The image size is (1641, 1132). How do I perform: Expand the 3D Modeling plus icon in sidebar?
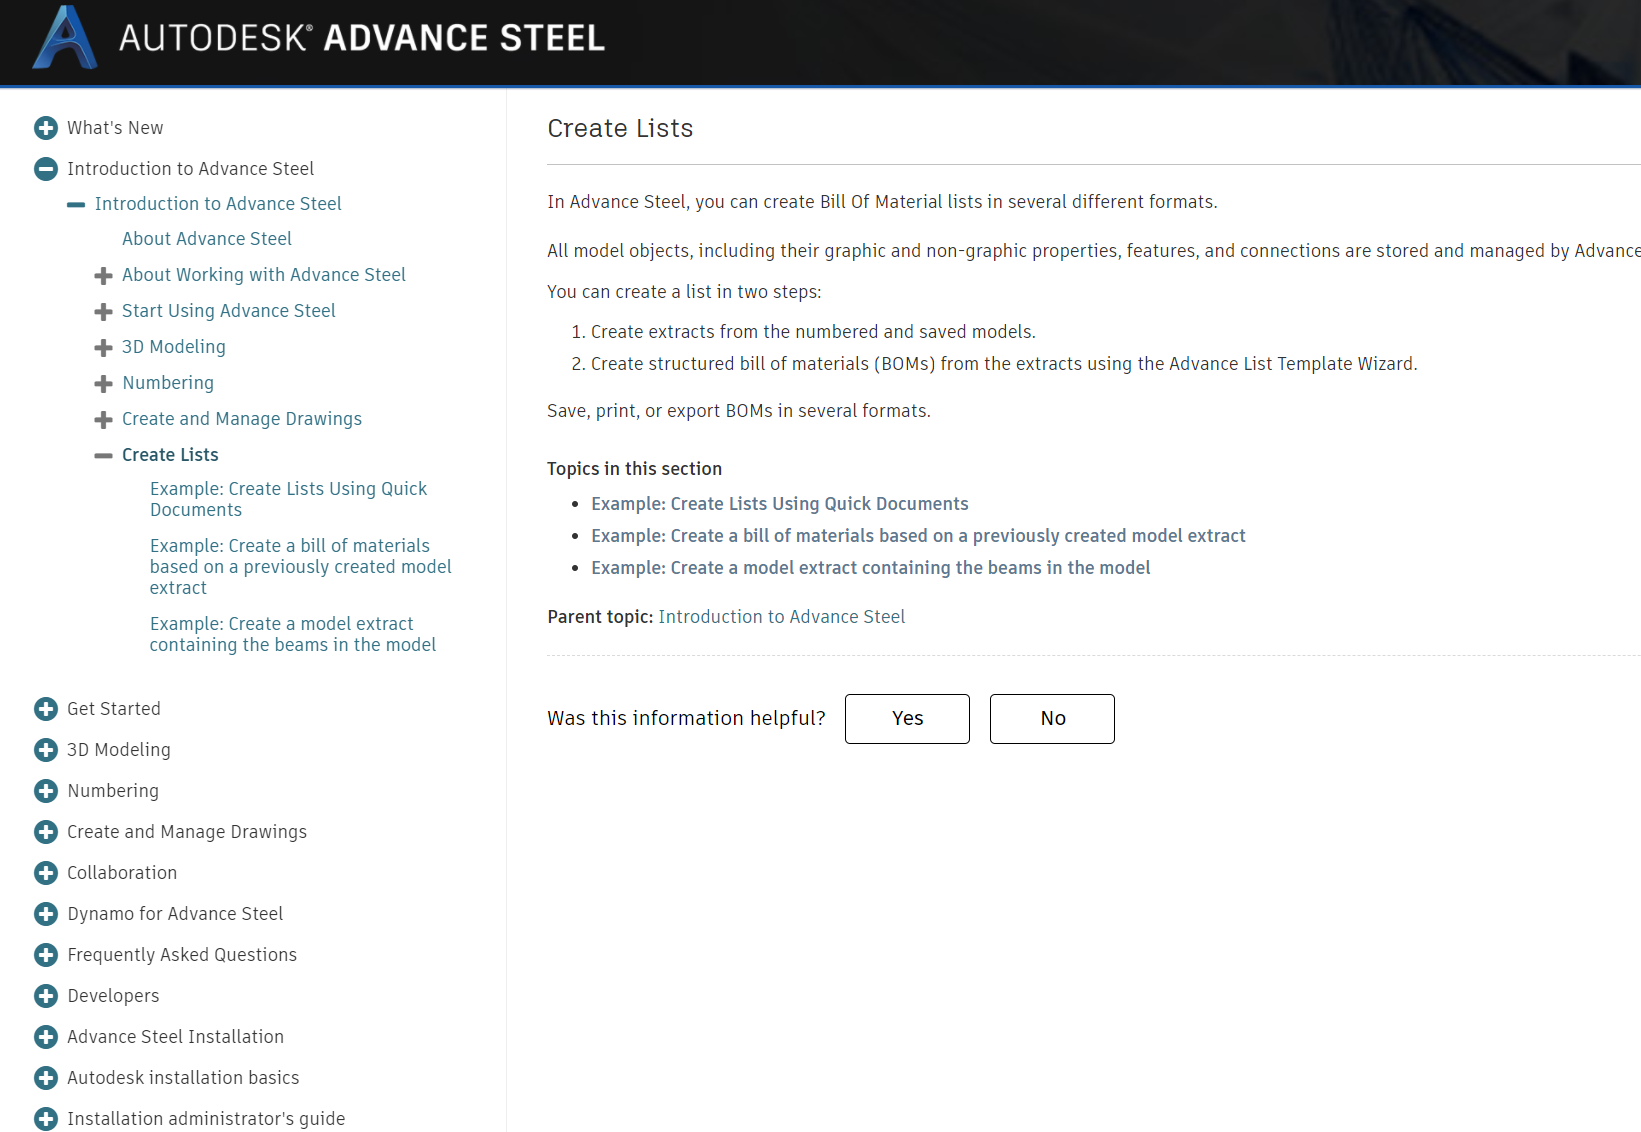(x=46, y=750)
